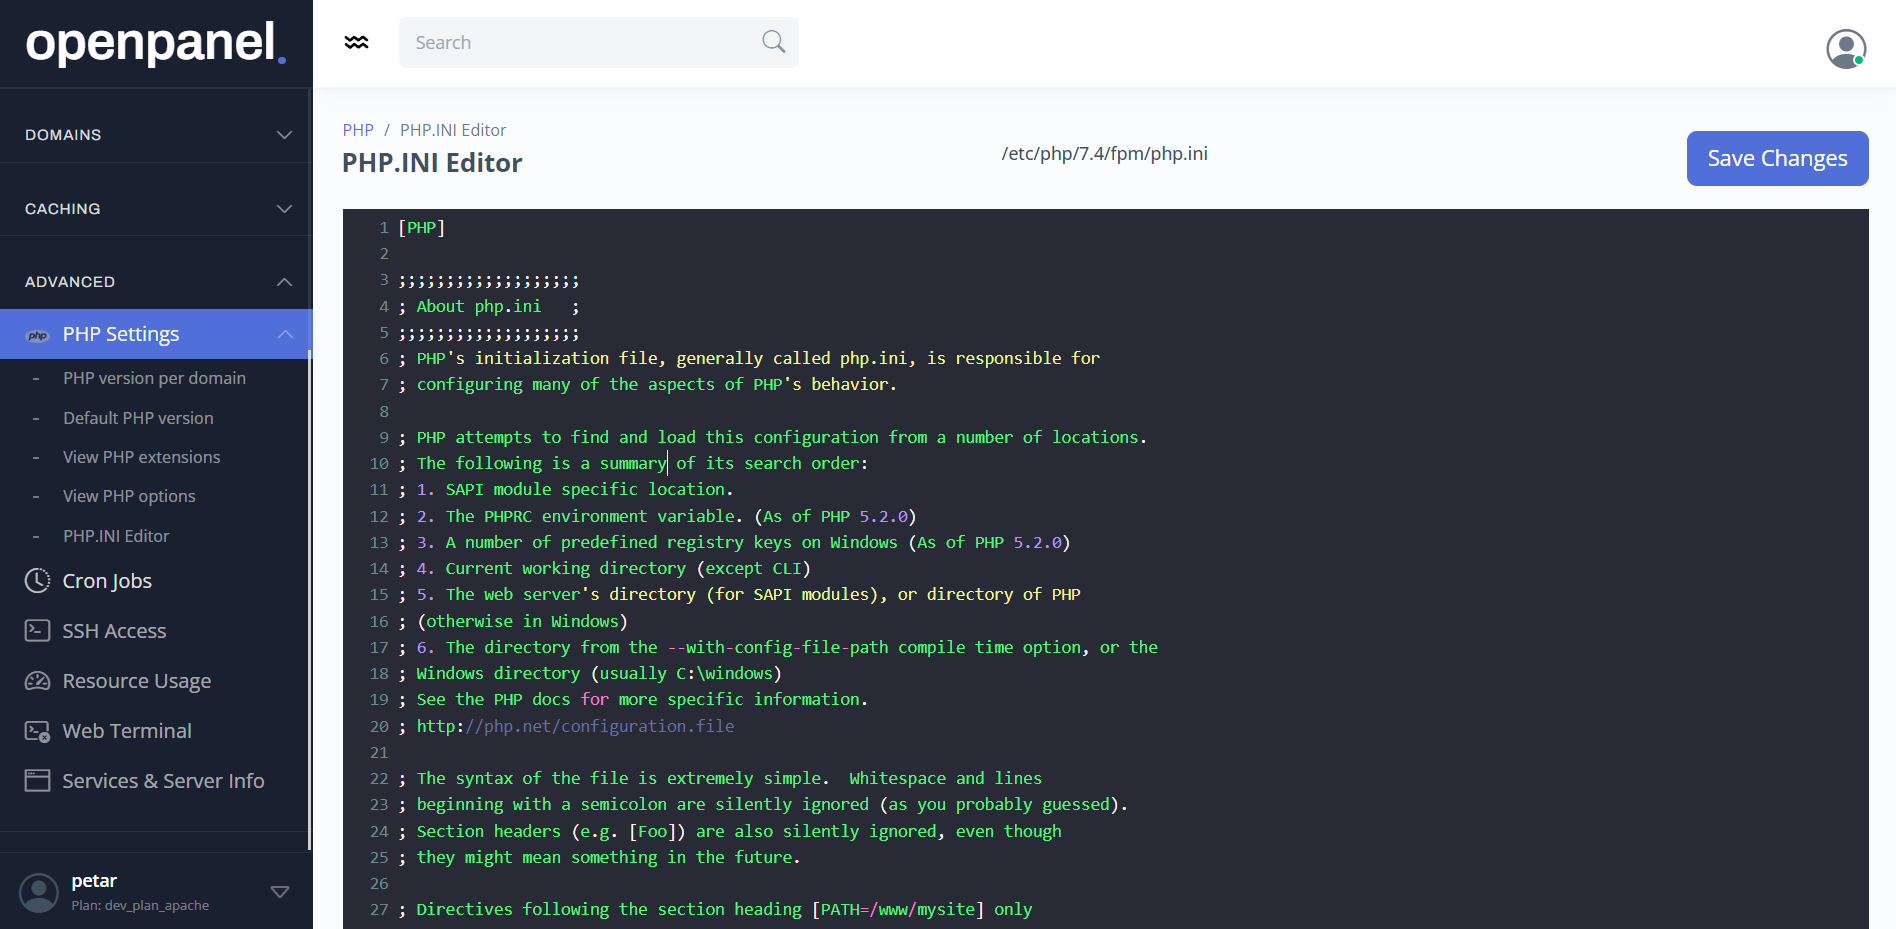
Task: Go to PHP breadcrumb link
Action: click(358, 130)
